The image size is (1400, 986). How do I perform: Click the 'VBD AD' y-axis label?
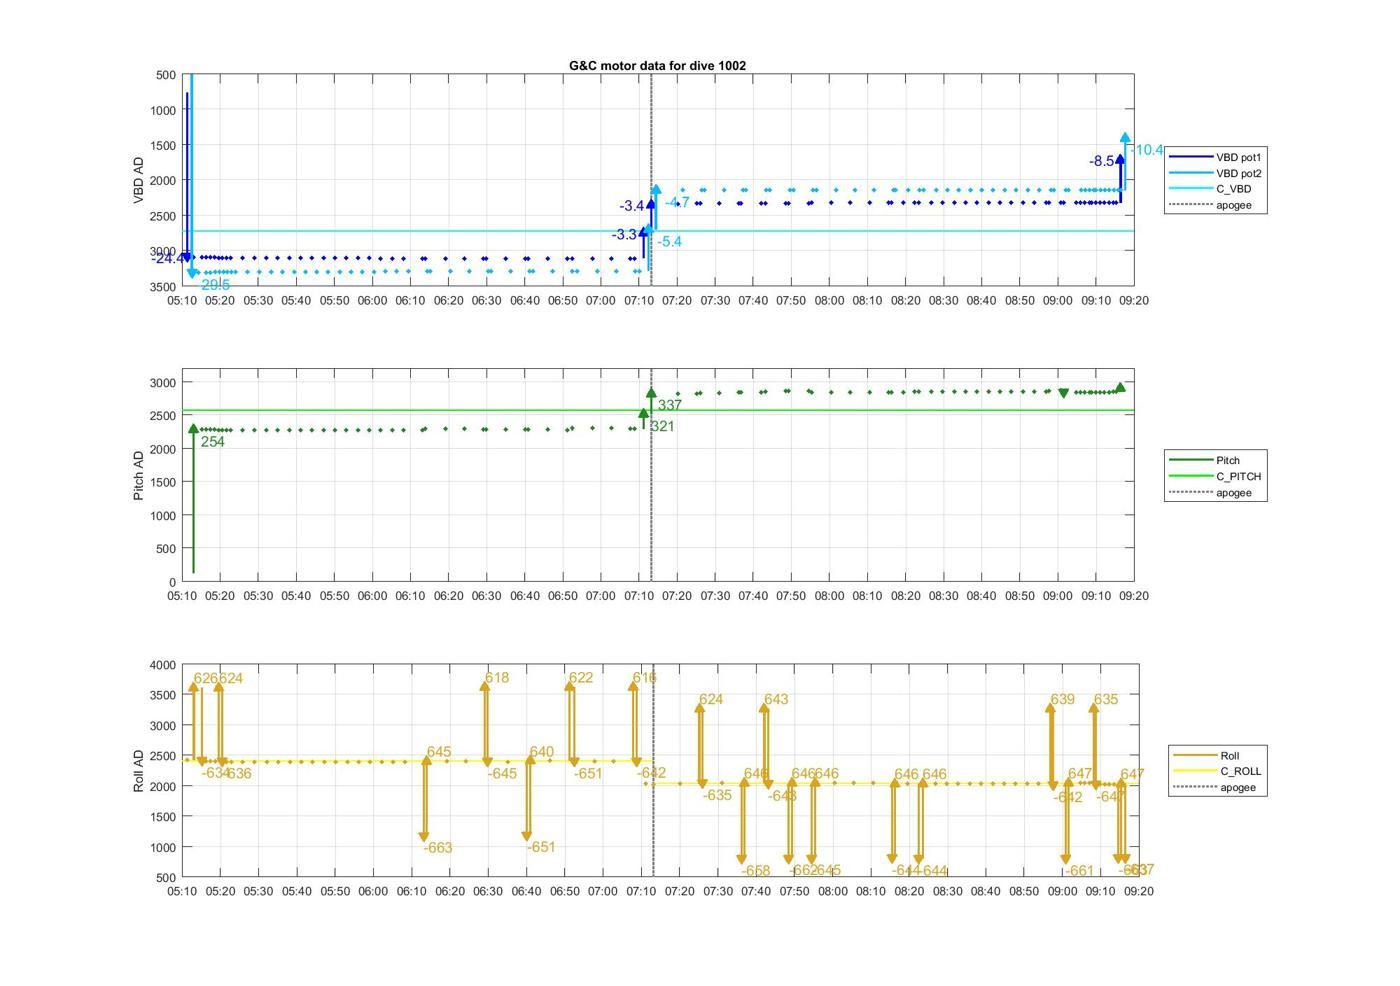click(x=139, y=180)
